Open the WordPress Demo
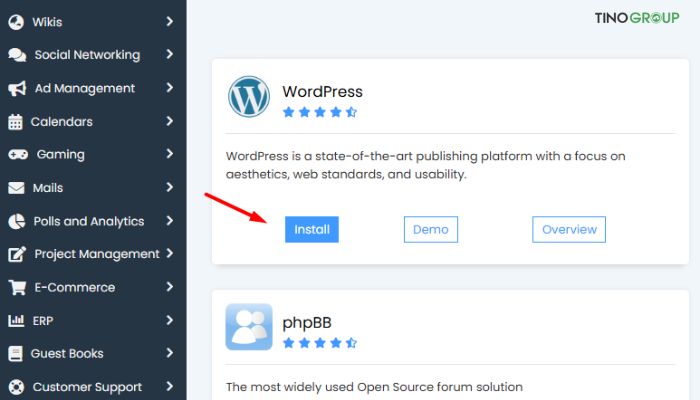The width and height of the screenshot is (700, 400). point(431,229)
